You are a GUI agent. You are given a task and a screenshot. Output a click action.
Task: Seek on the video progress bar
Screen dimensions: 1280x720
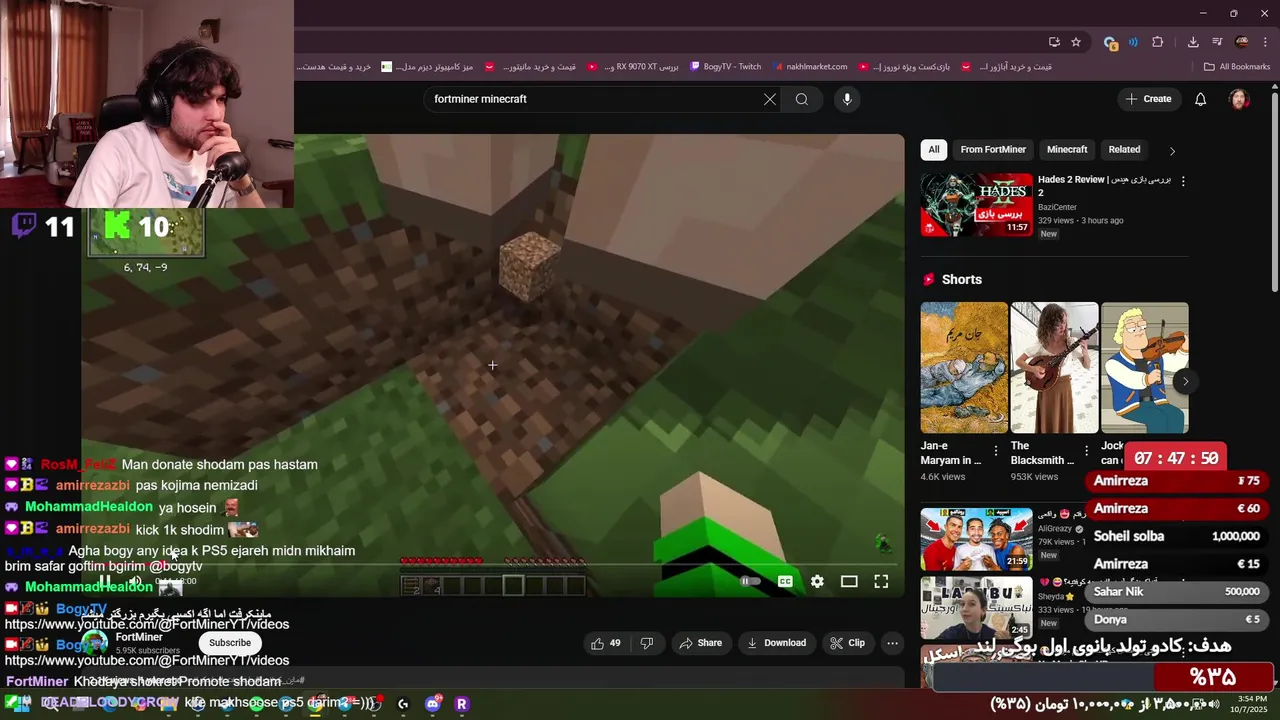pyautogui.click(x=492, y=565)
